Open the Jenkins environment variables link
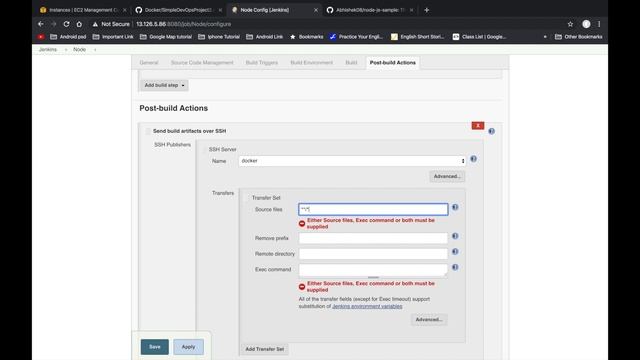This screenshot has width=640, height=360. (x=367, y=306)
